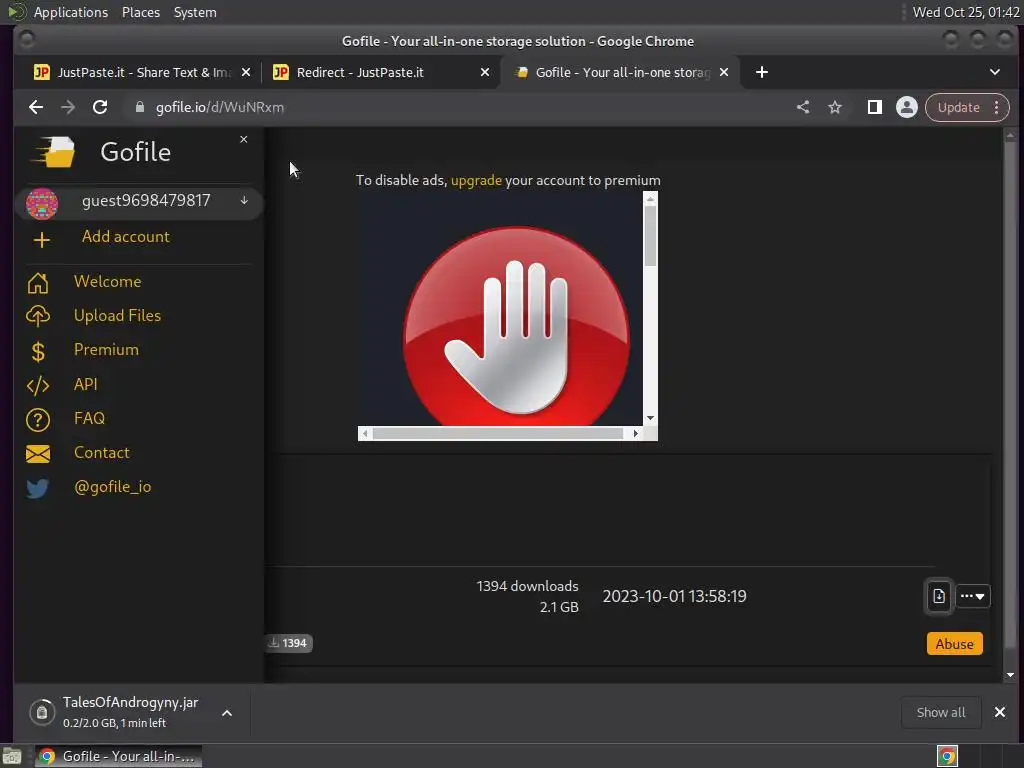Open the Upload Files link
Viewport: 1024px width, 768px height.
pos(117,315)
